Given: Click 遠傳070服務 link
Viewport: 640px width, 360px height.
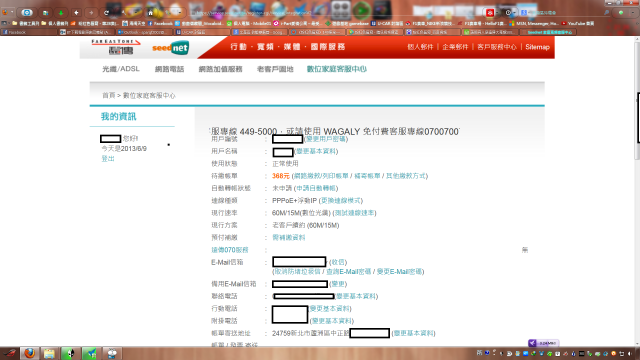Looking at the screenshot, I should 230,249.
